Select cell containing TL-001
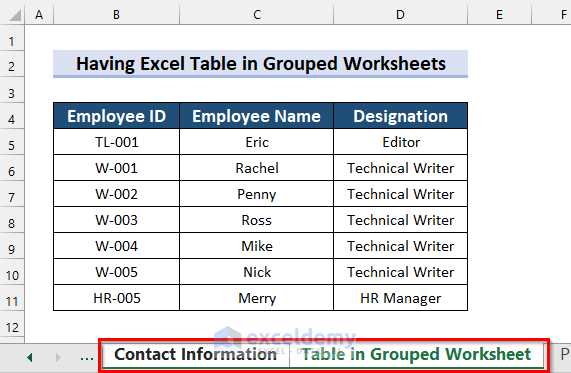This screenshot has width=571, height=373. (117, 142)
